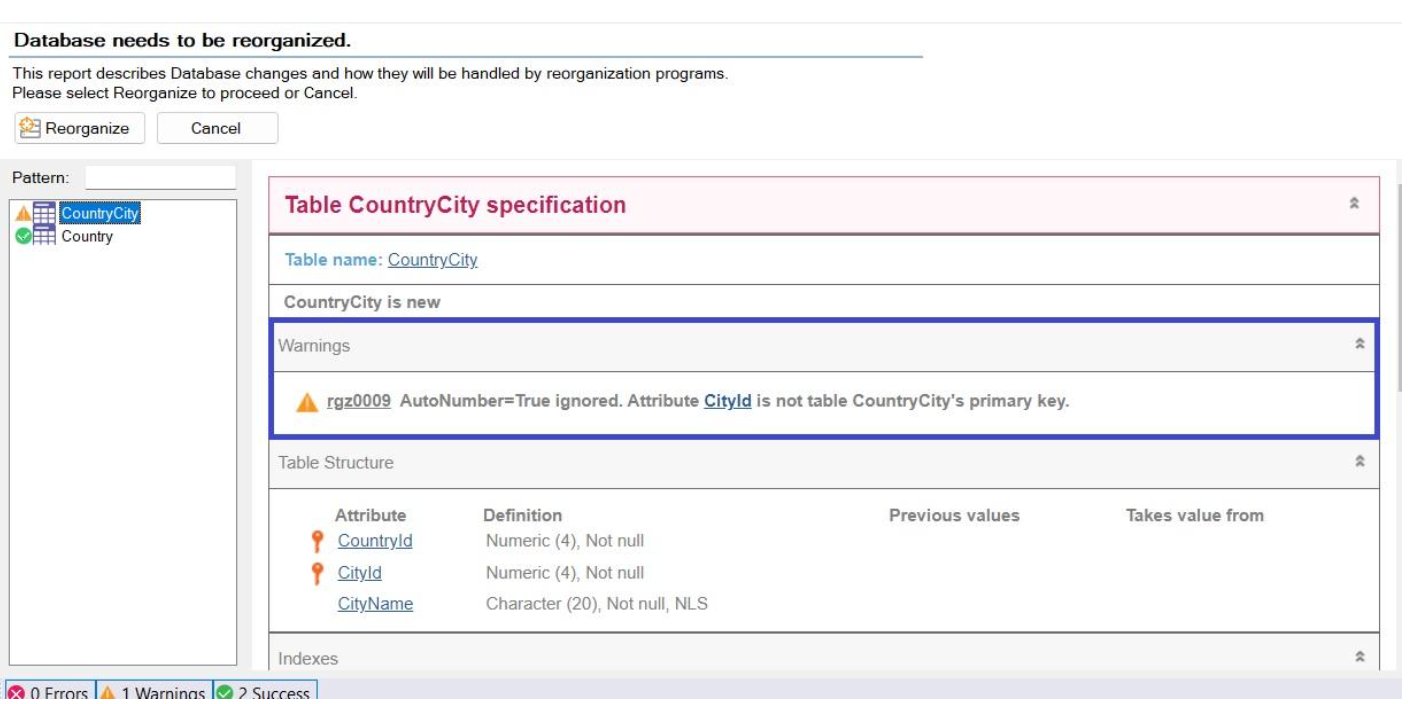Click the Reorganize button
Image resolution: width=1408 pixels, height=704 pixels.
79,128
